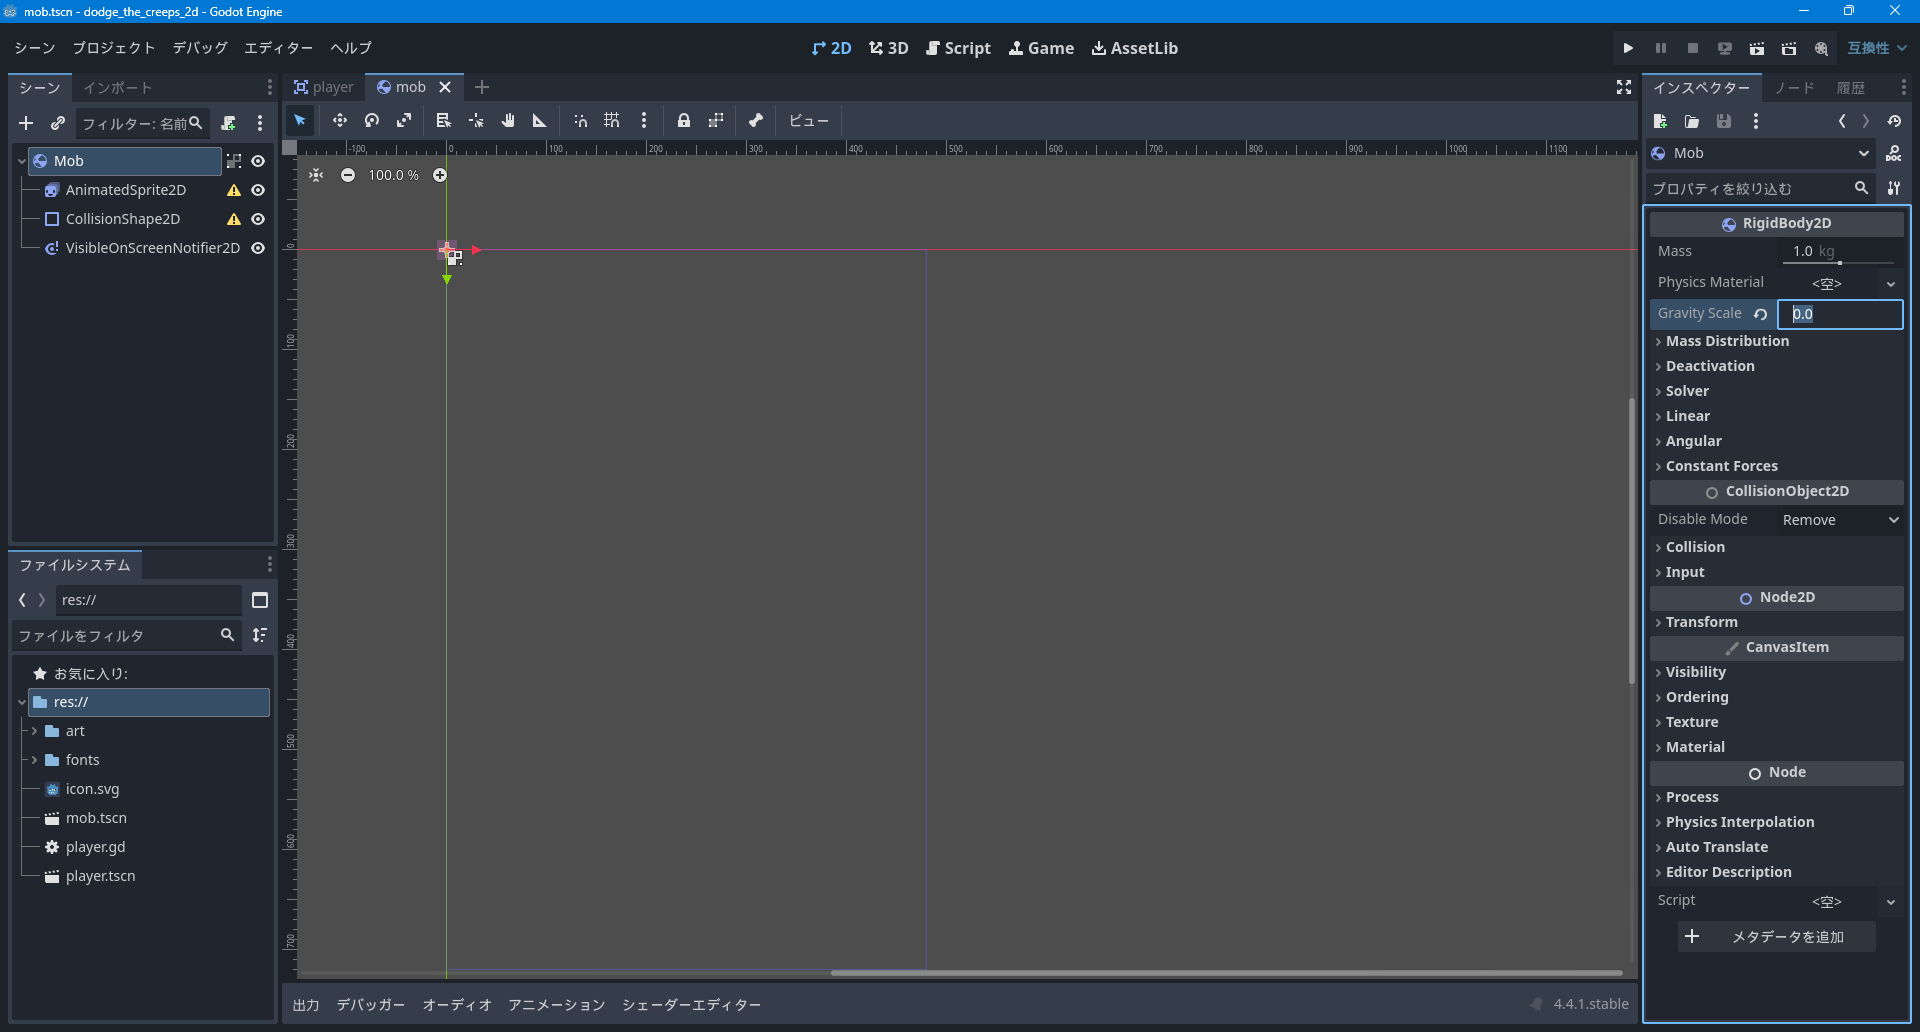Show the CollisionShape2D warning
Screen dimensions: 1920x1032
pyautogui.click(x=234, y=219)
